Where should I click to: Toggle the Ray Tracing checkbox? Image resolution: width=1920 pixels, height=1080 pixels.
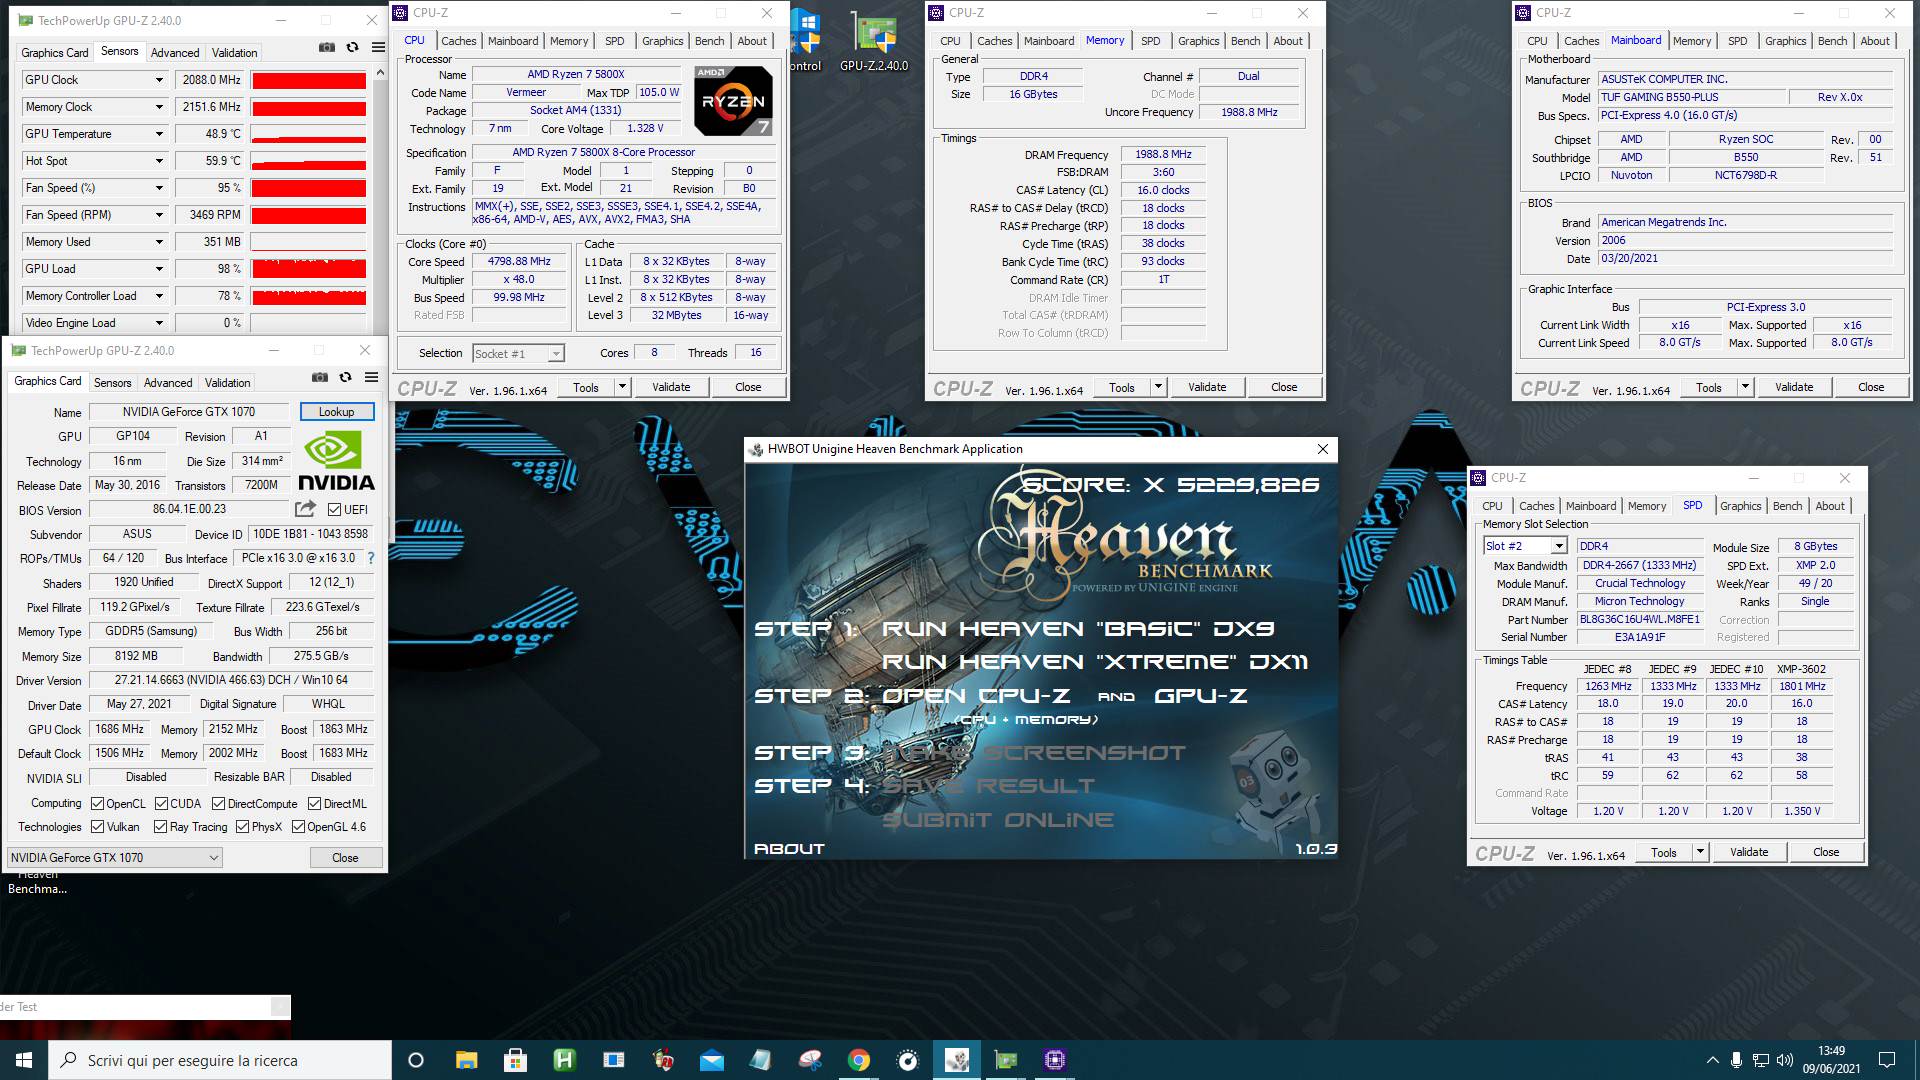click(160, 826)
